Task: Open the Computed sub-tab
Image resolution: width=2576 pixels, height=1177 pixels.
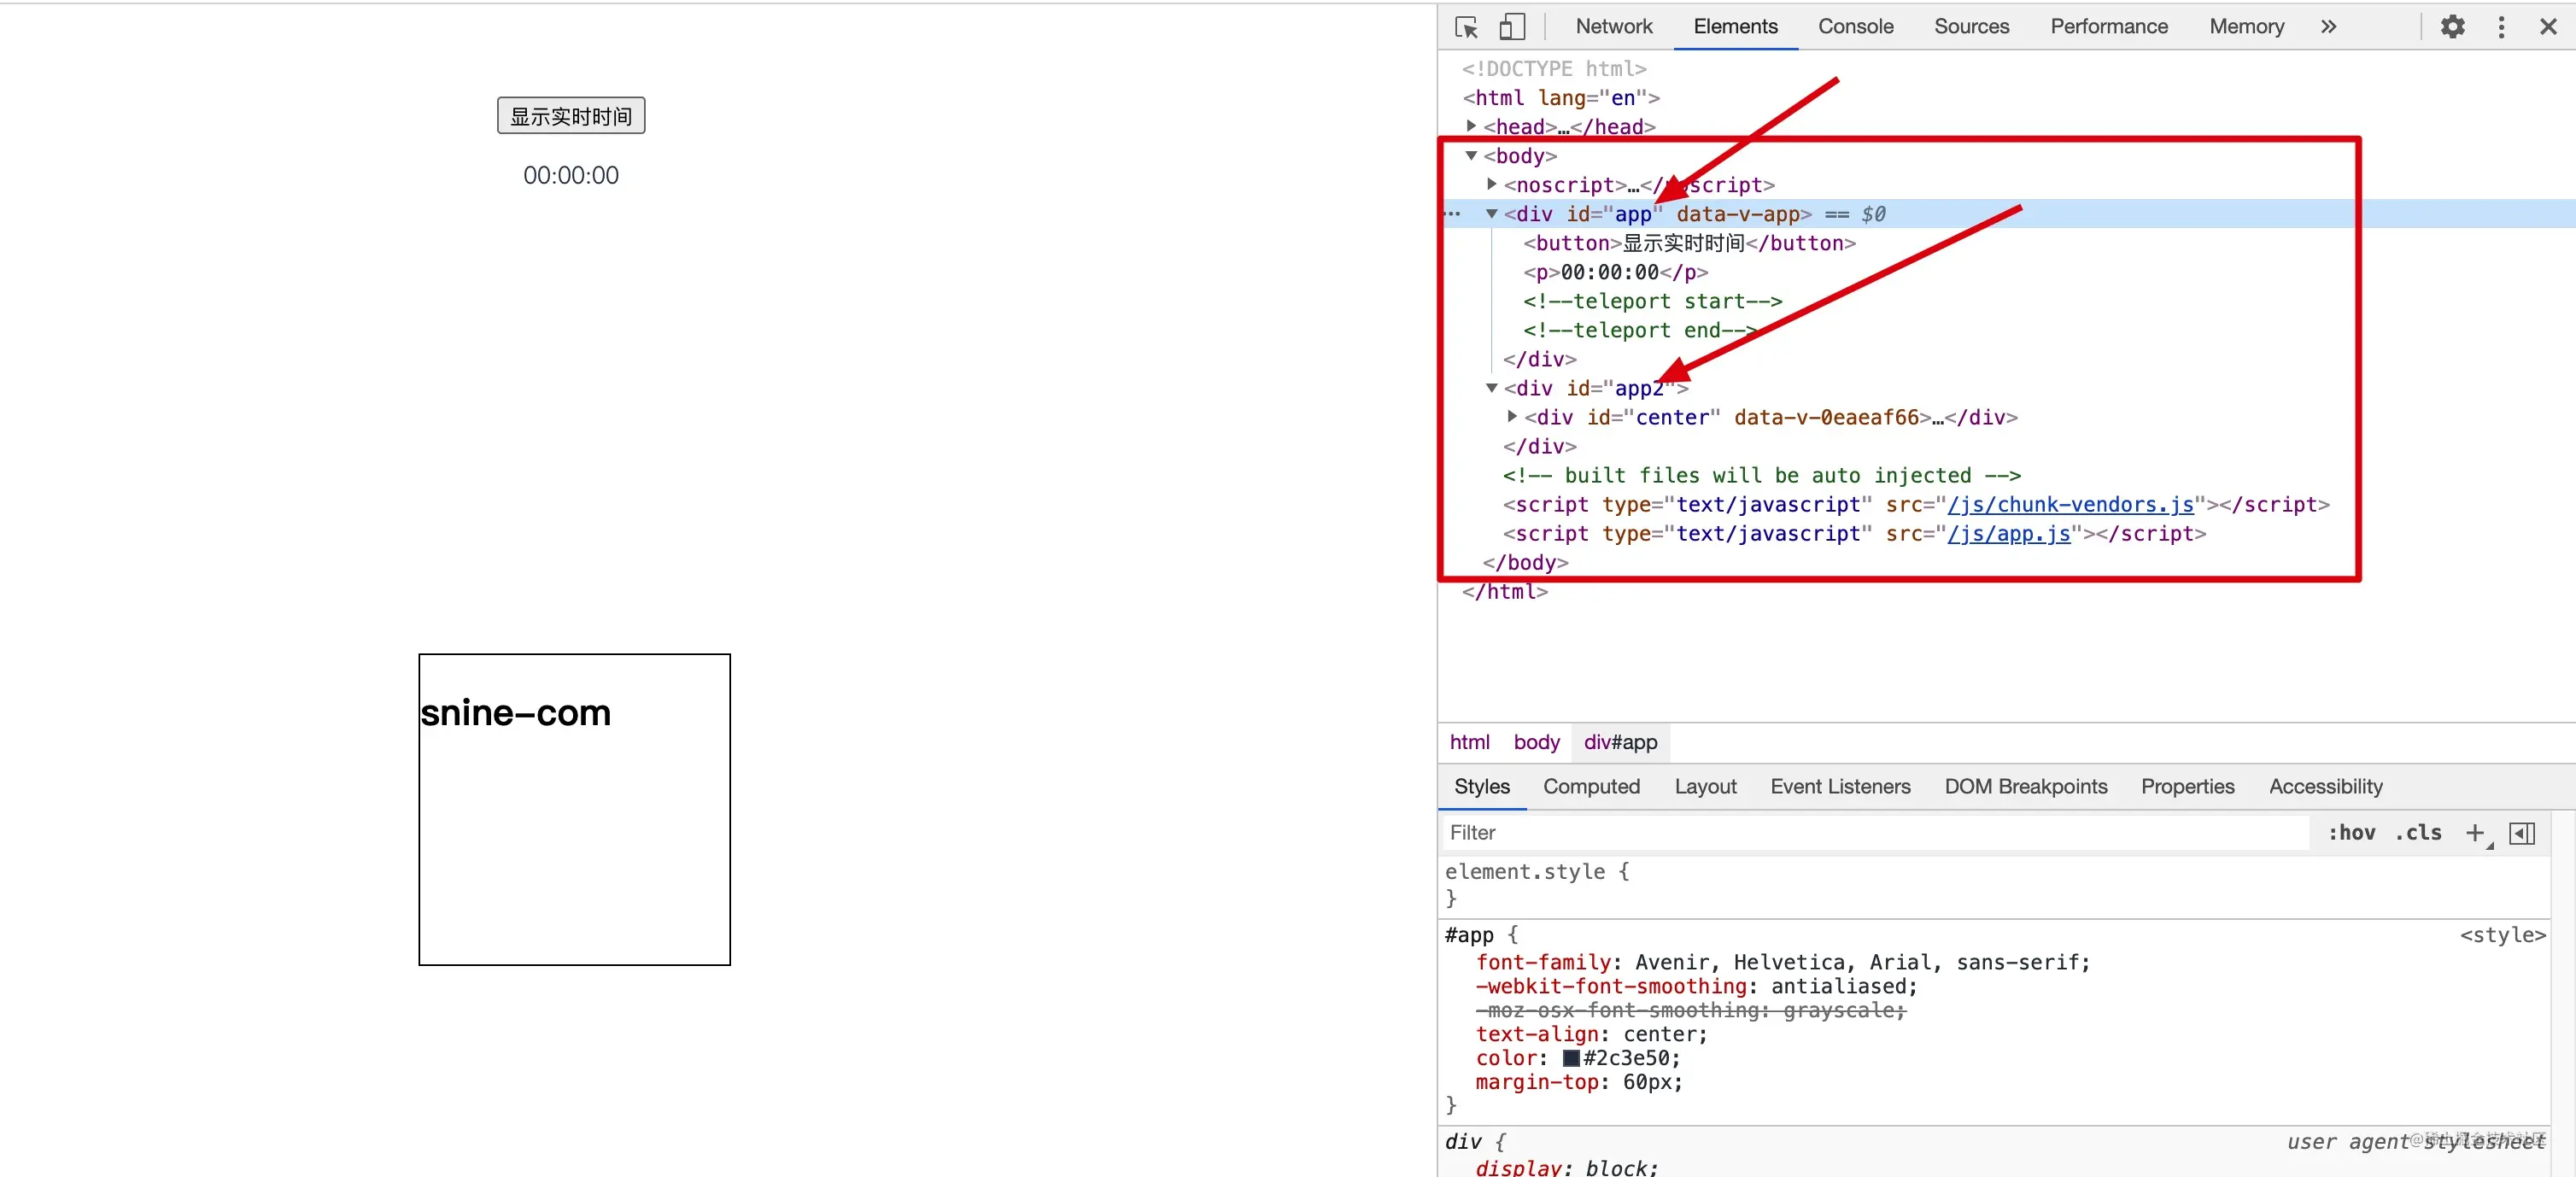Action: (1591, 787)
